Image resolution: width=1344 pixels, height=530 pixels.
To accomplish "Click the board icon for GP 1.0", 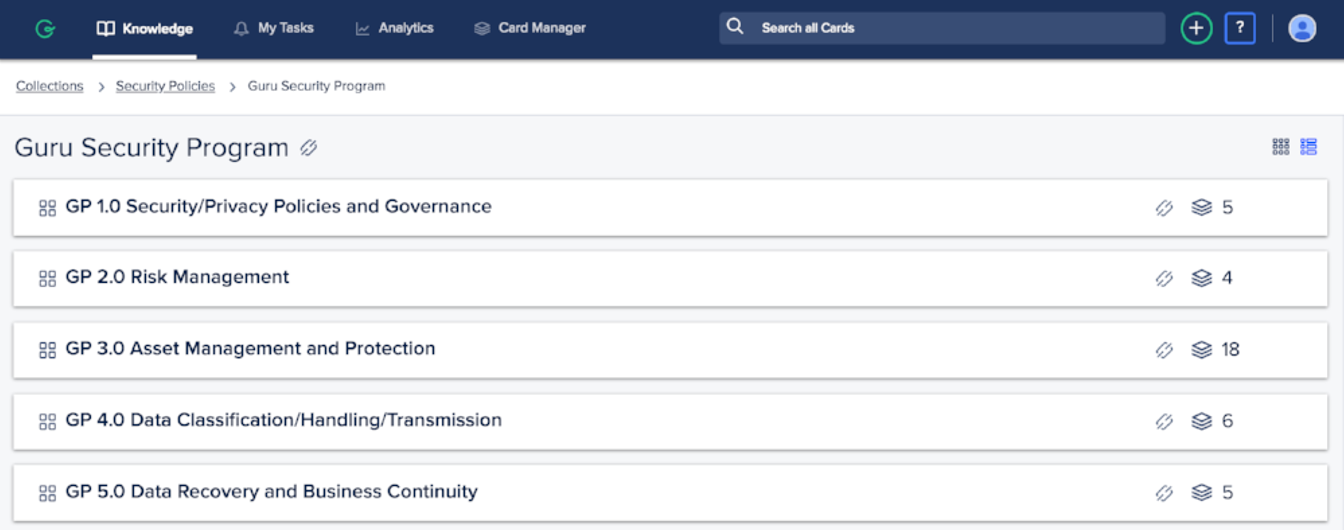I will click(47, 208).
